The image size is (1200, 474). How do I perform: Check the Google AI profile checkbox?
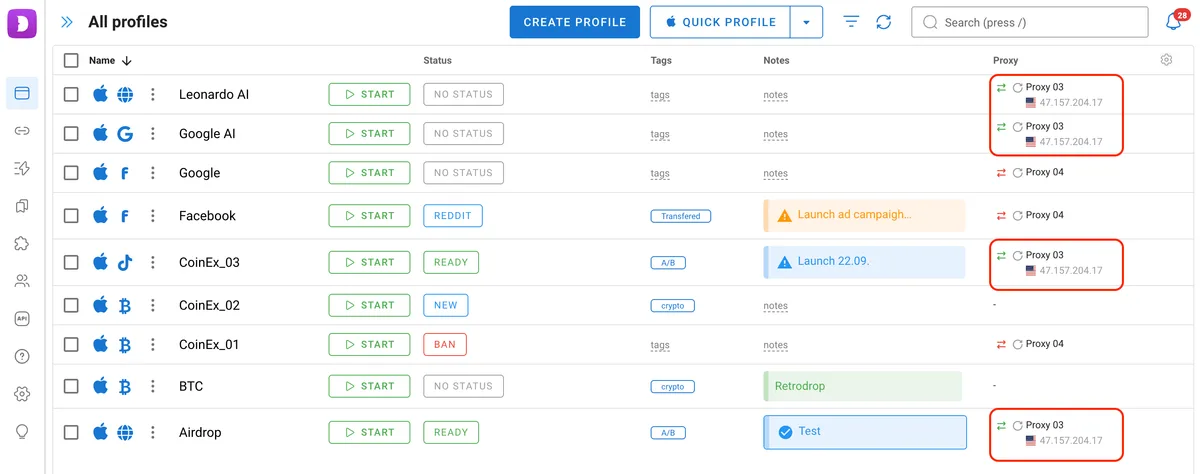click(71, 134)
